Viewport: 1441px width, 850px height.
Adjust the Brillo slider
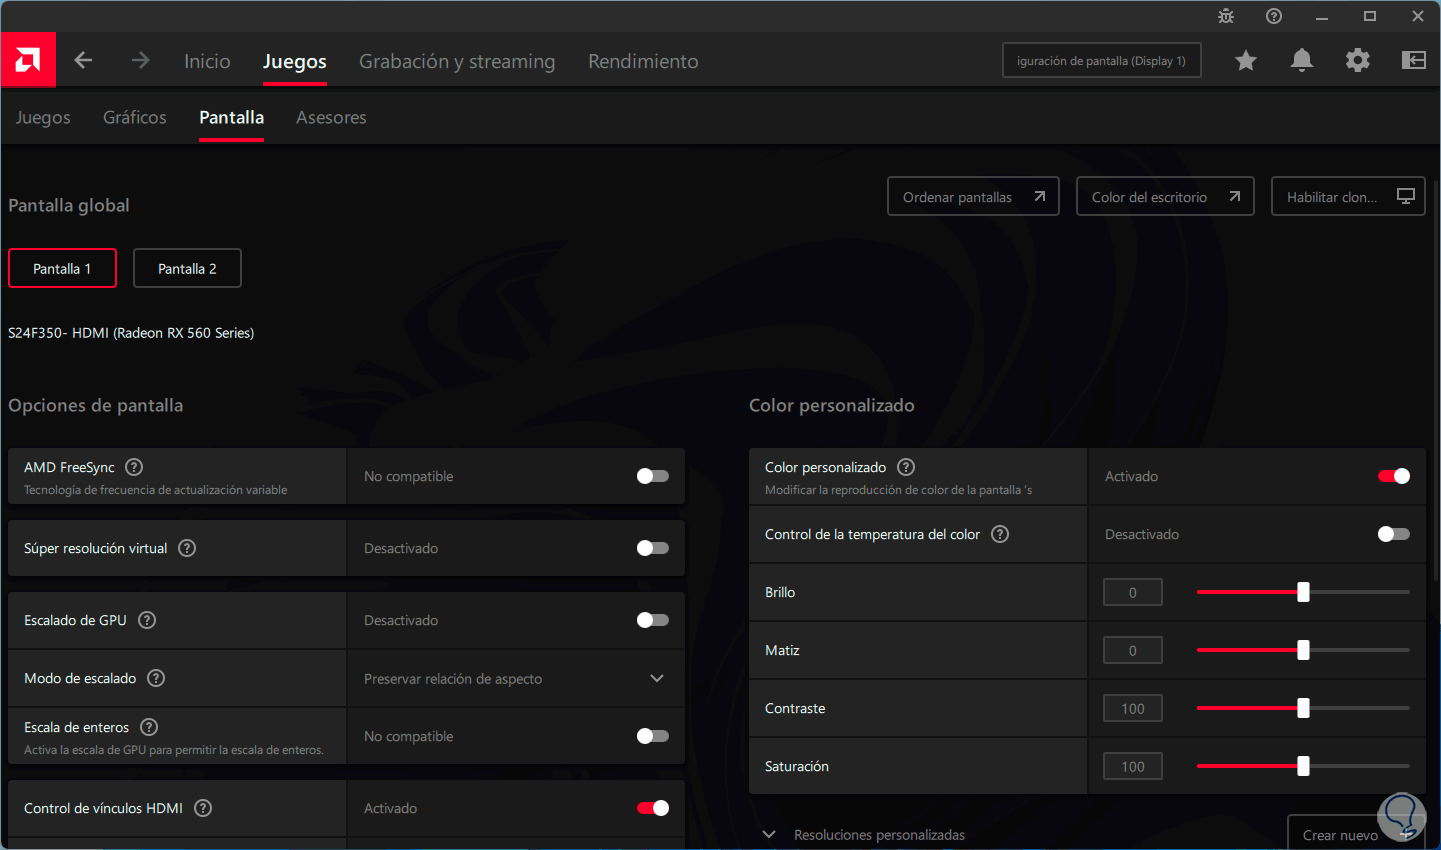(1303, 592)
